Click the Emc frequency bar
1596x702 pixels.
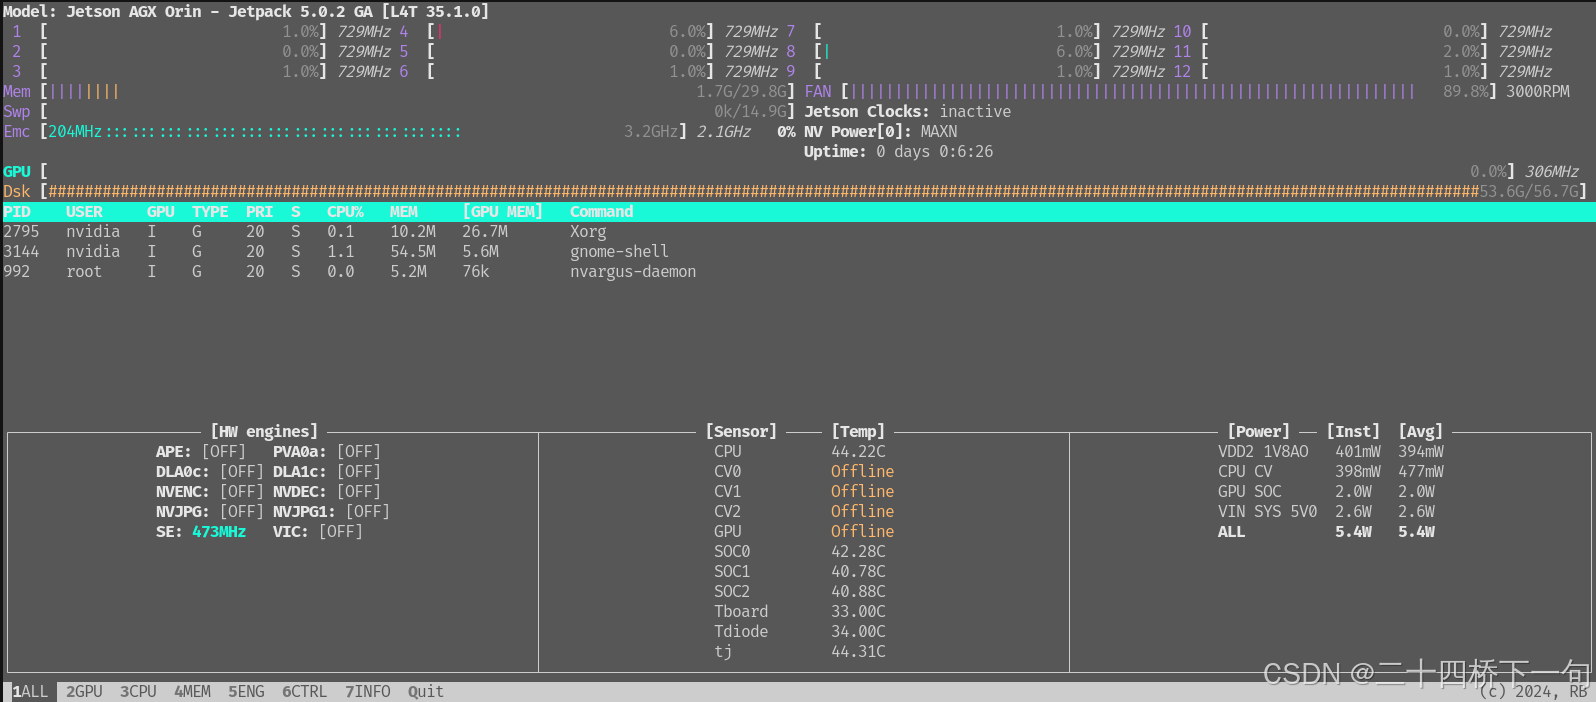coord(364,132)
